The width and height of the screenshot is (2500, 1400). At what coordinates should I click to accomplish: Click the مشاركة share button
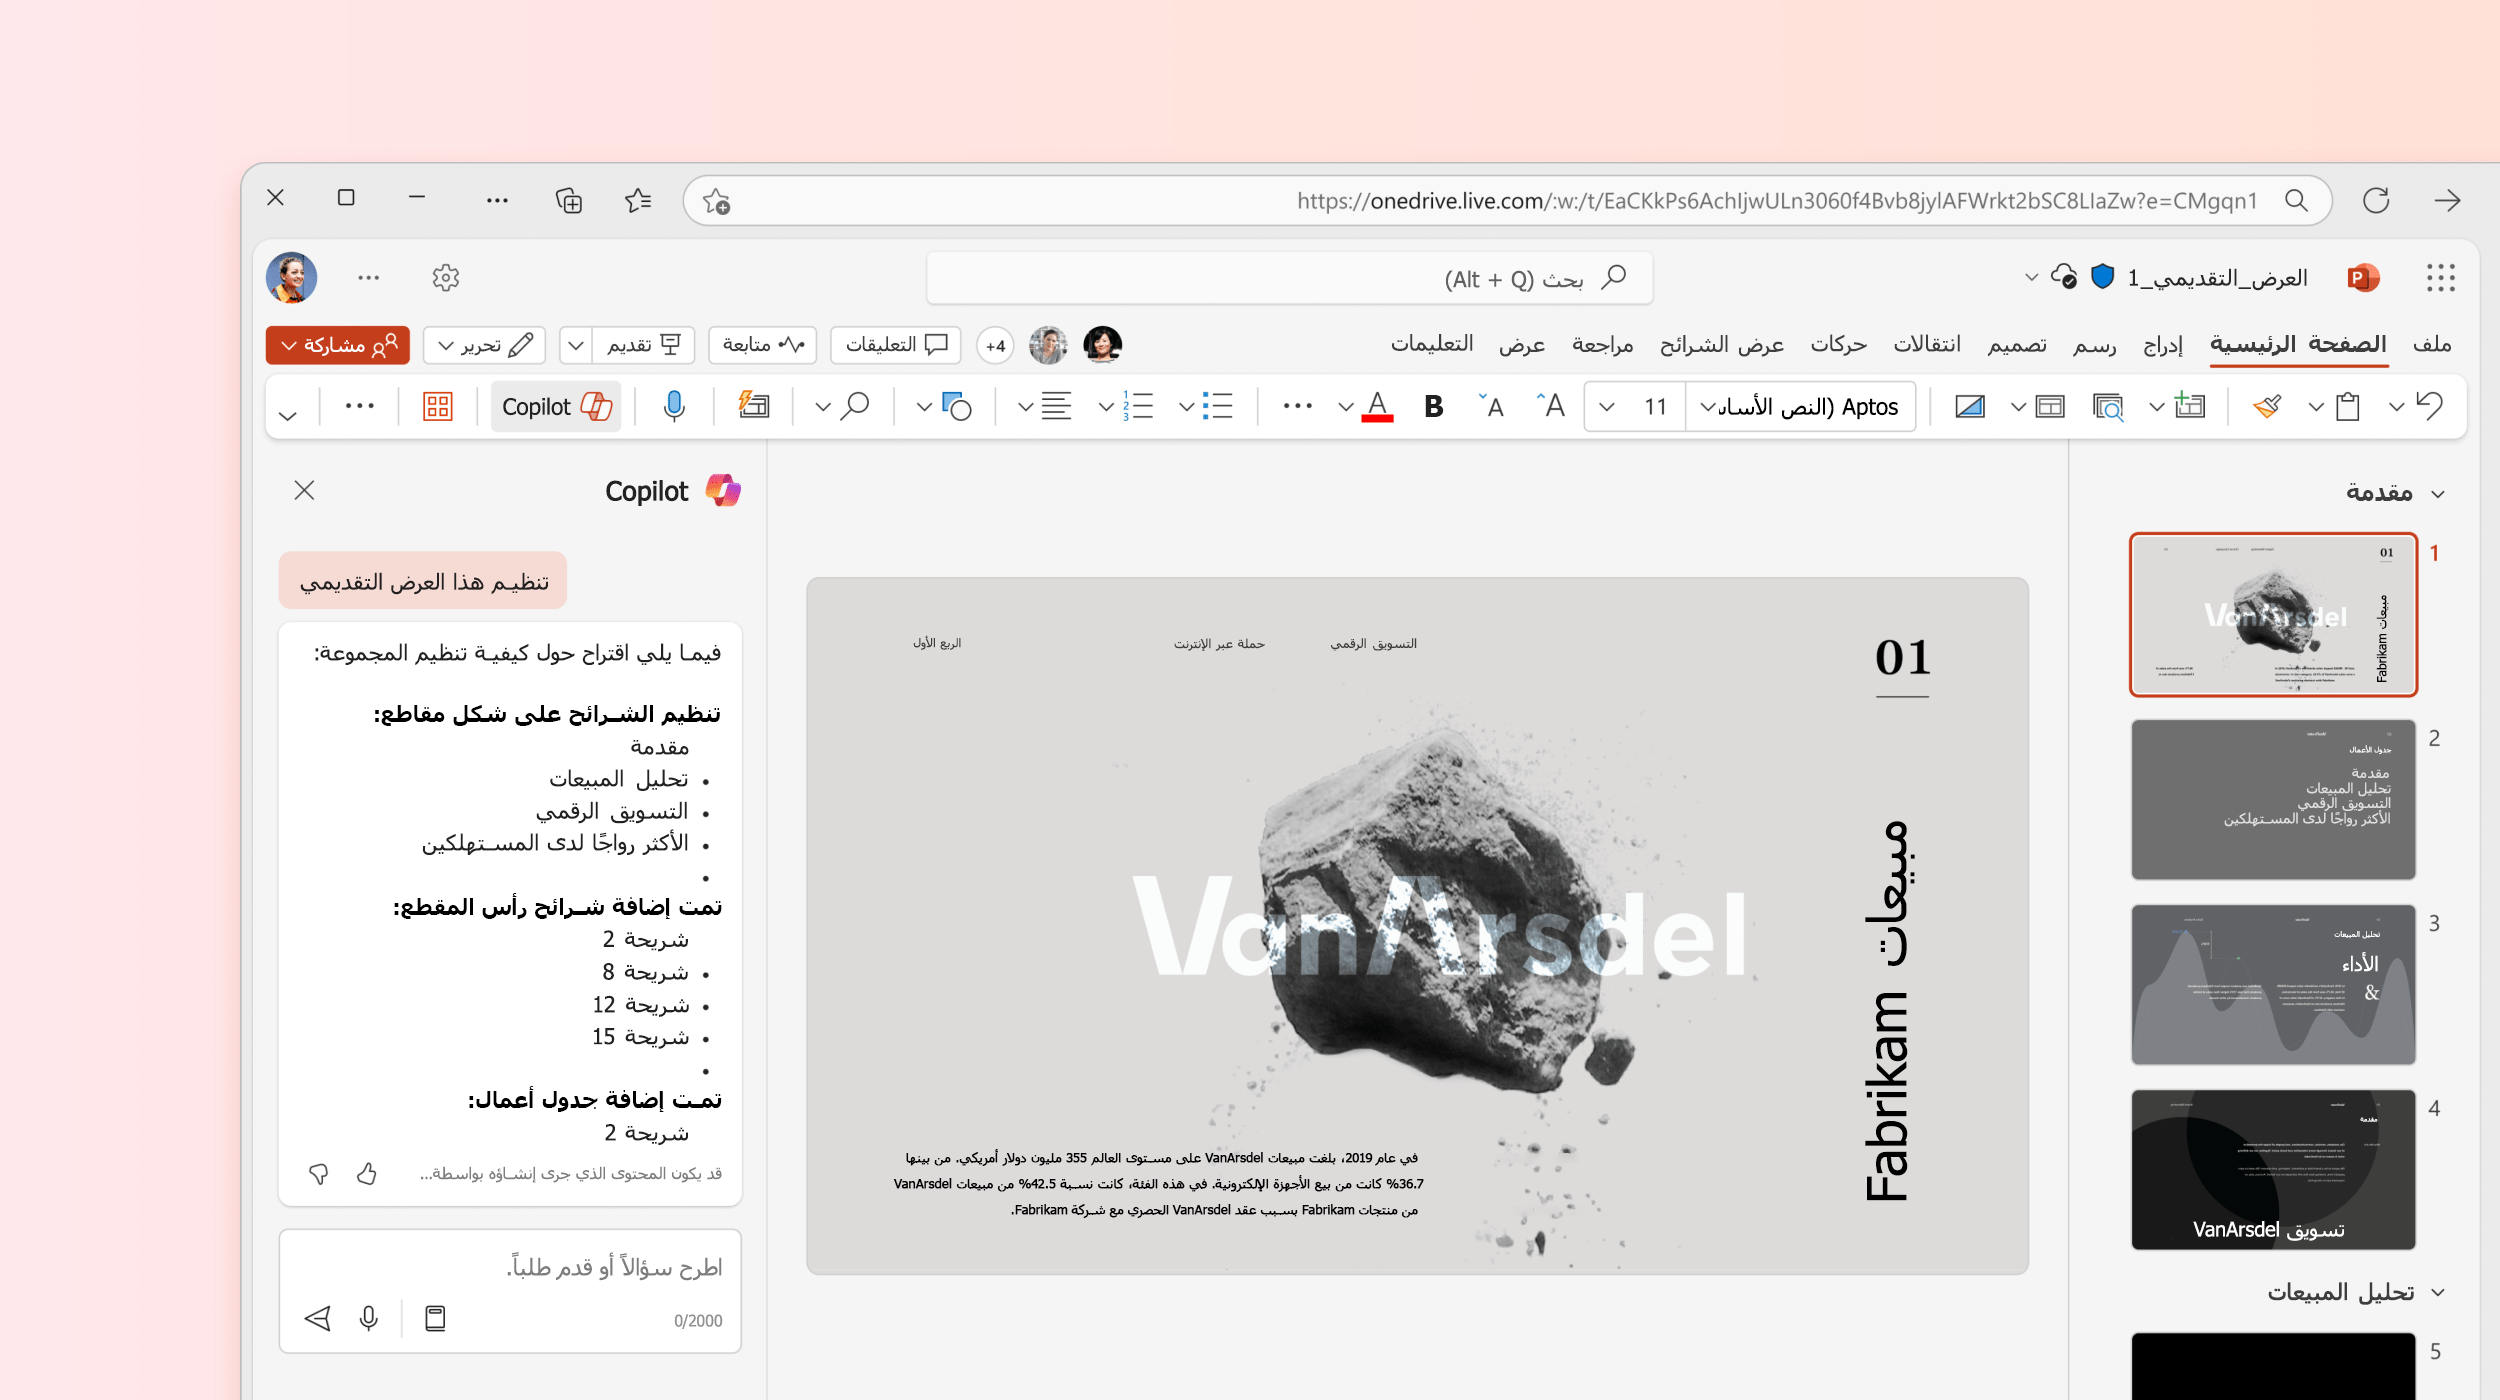click(x=338, y=346)
